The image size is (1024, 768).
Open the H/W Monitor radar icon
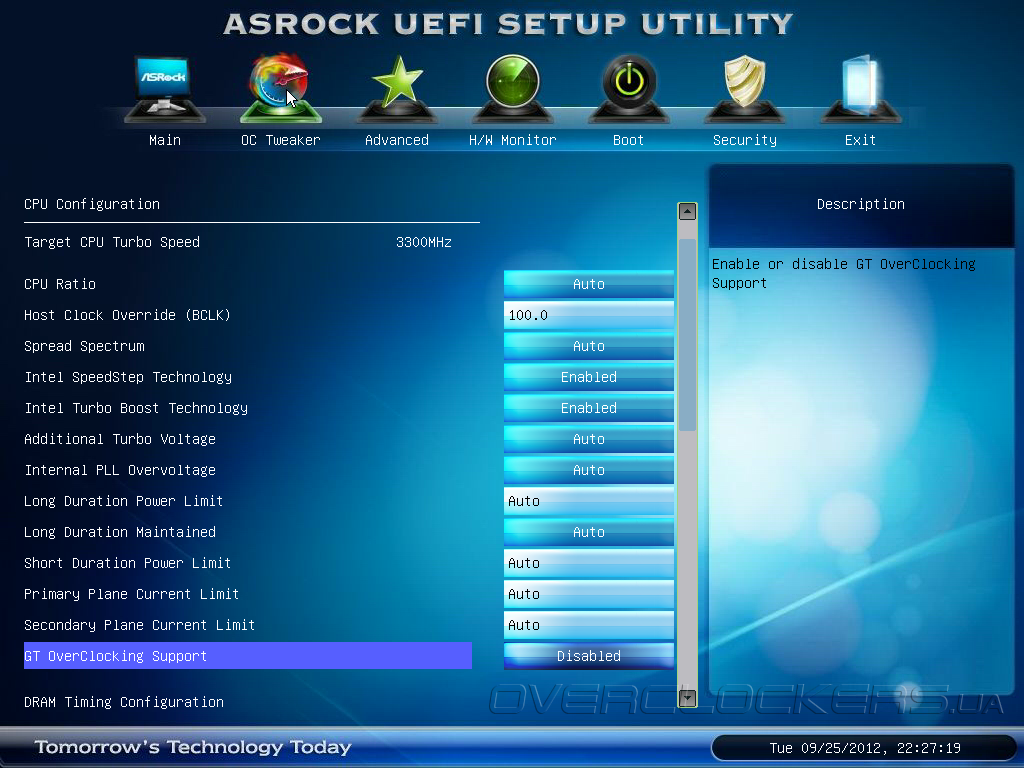click(513, 89)
